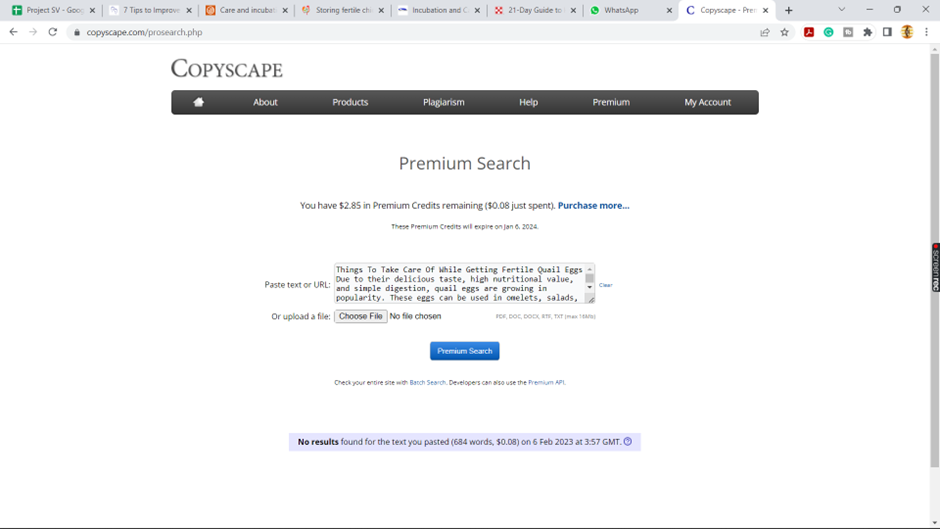940x529 pixels.
Task: Close the Project SV tab
Action: (92, 10)
